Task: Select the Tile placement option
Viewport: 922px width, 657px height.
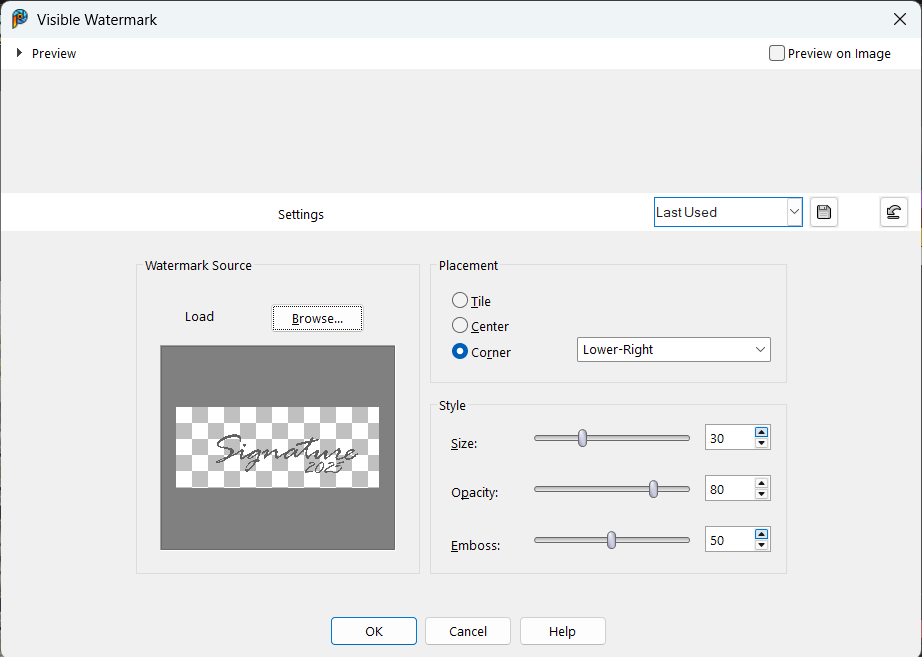Action: 460,301
